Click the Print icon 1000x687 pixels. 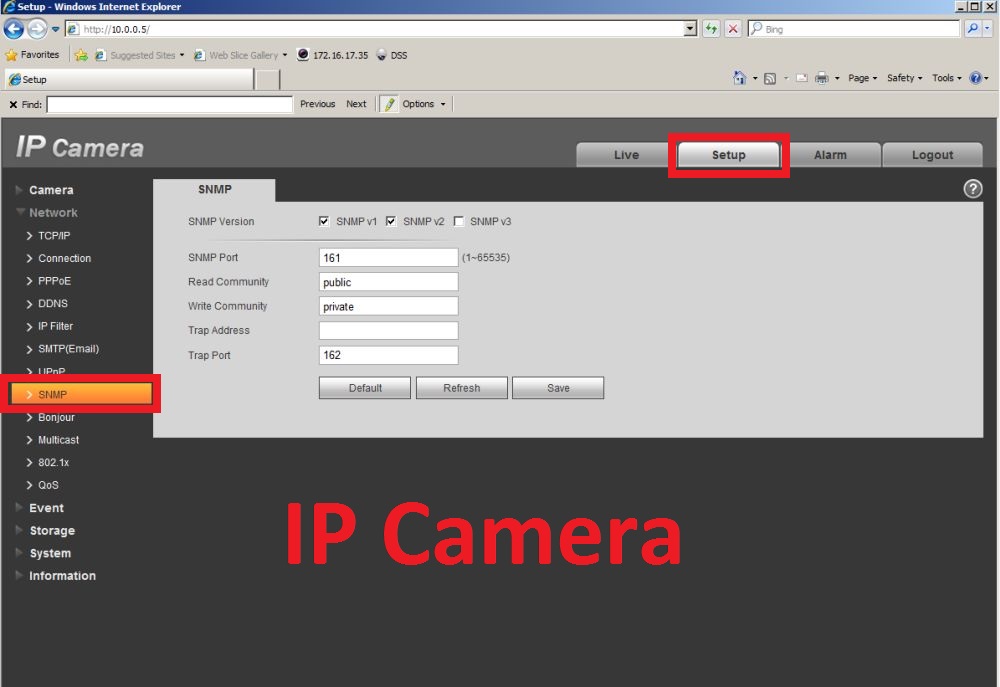tap(821, 78)
